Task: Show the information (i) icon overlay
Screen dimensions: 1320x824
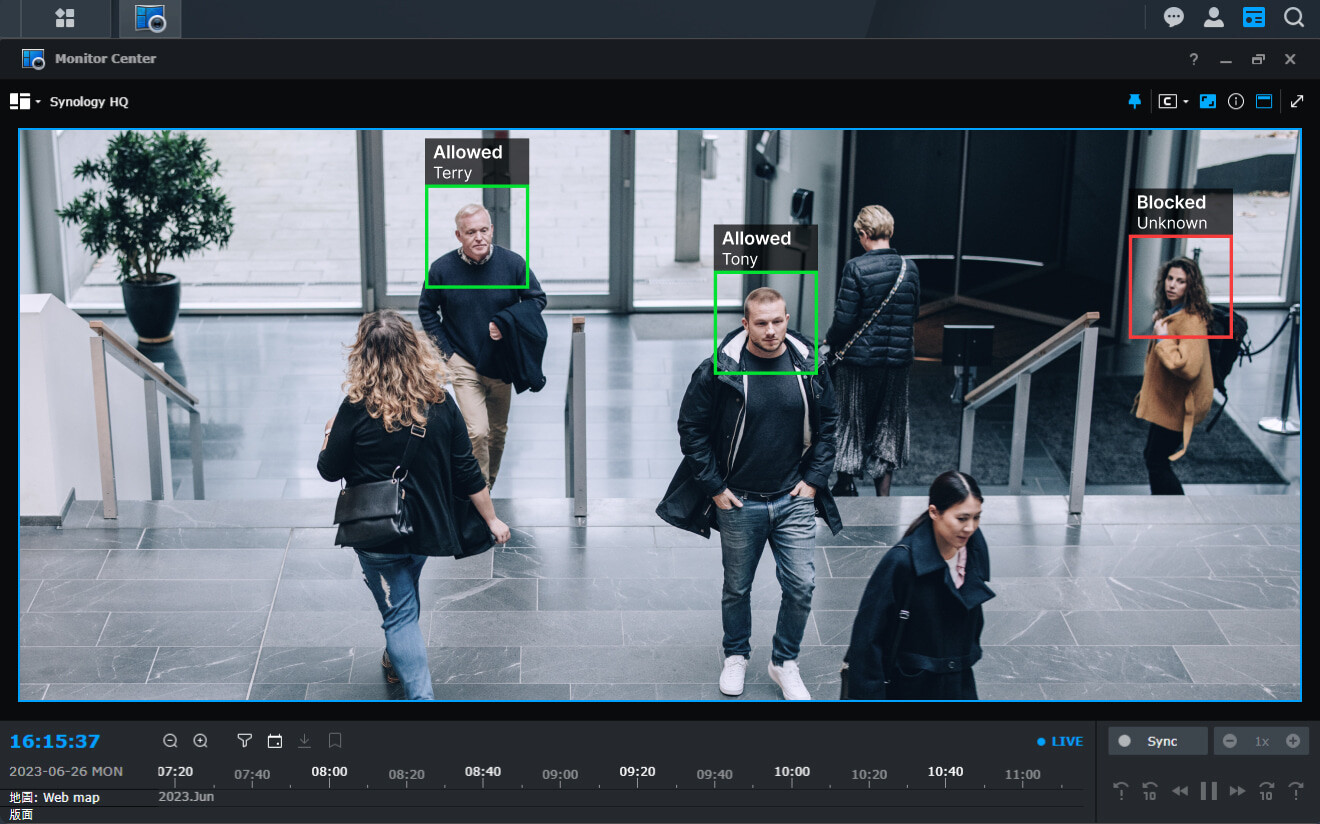Action: tap(1236, 101)
